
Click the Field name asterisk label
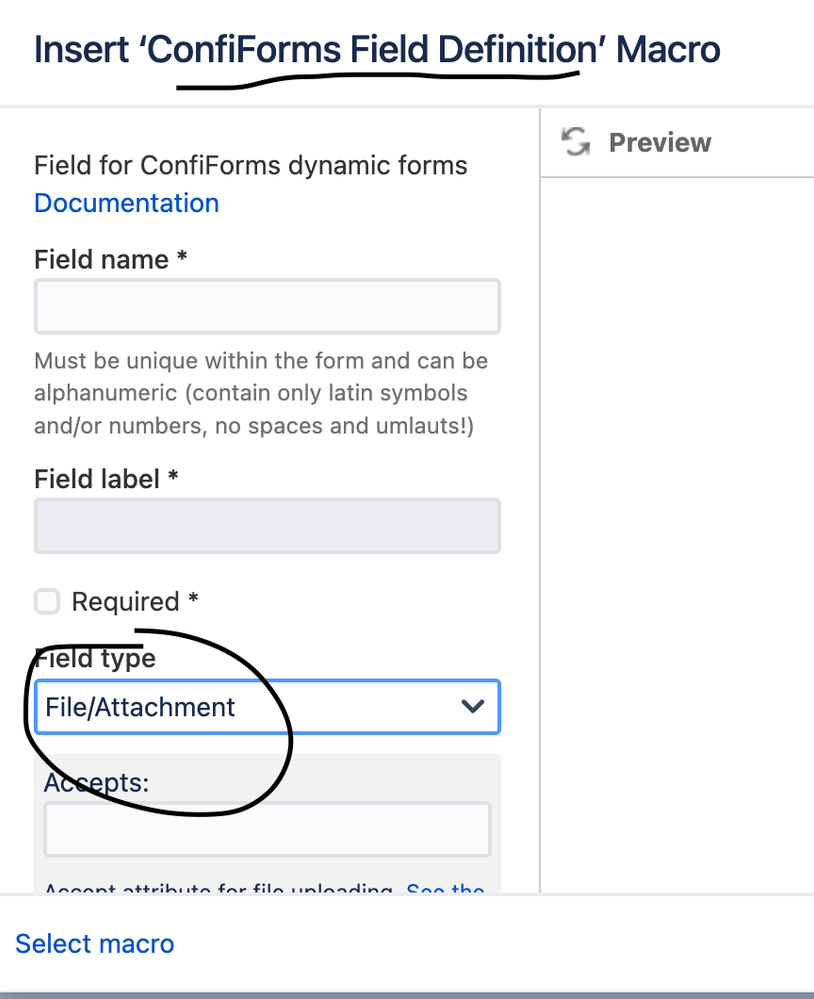click(x=106, y=259)
